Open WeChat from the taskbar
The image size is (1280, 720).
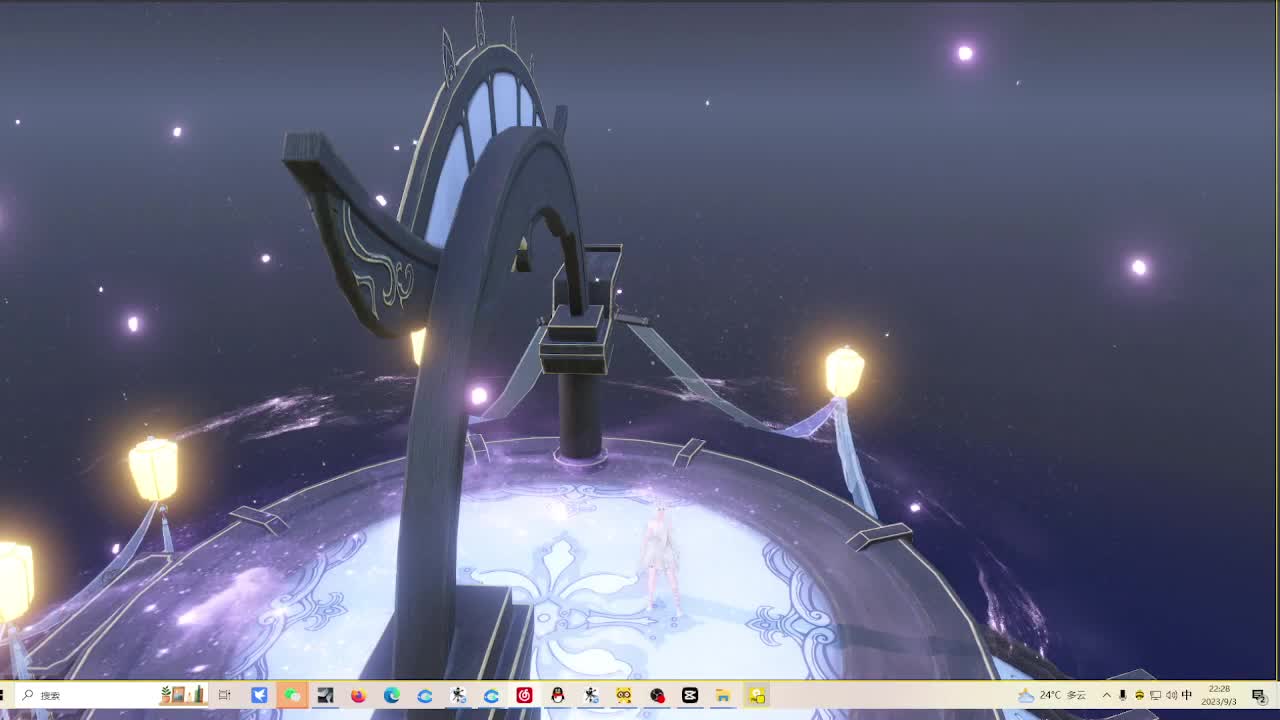click(x=292, y=695)
